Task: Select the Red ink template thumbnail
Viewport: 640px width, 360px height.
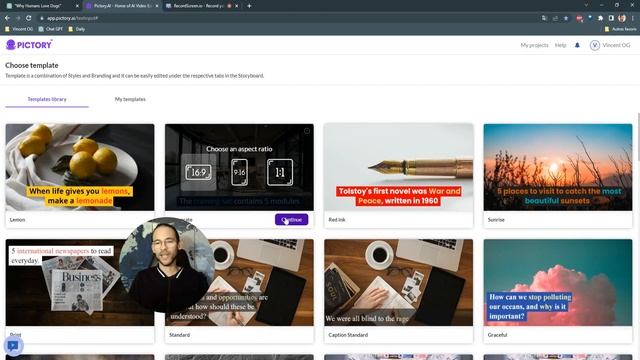Action: (x=399, y=167)
